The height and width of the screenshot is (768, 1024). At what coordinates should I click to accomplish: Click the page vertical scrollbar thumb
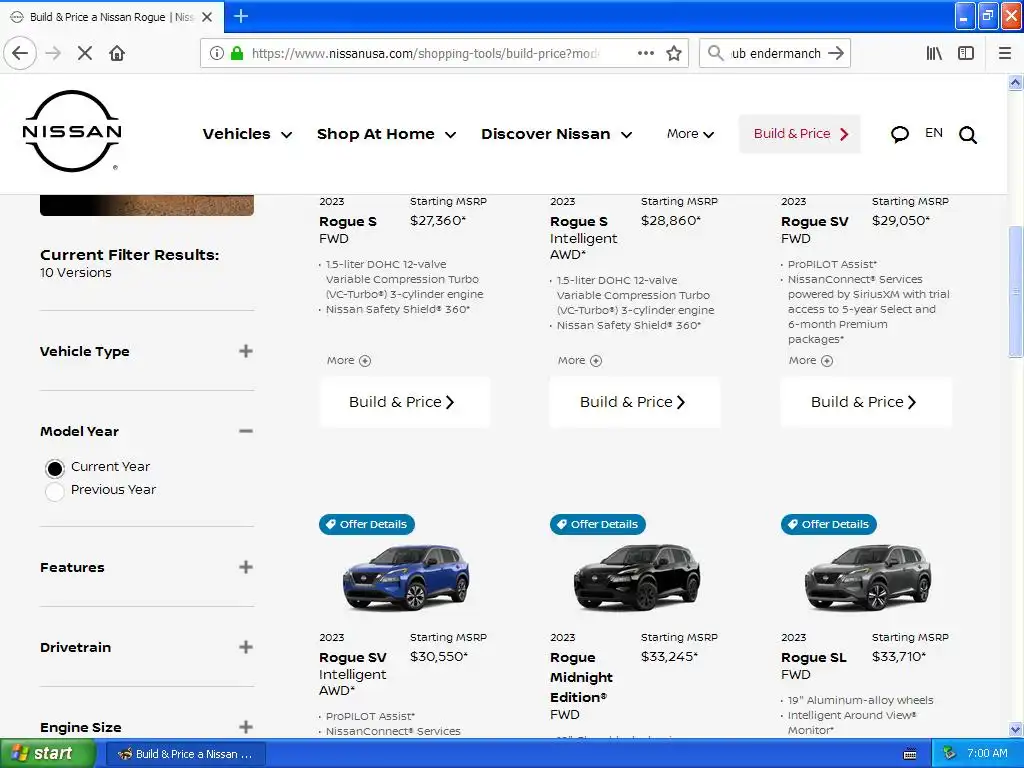click(x=1015, y=291)
